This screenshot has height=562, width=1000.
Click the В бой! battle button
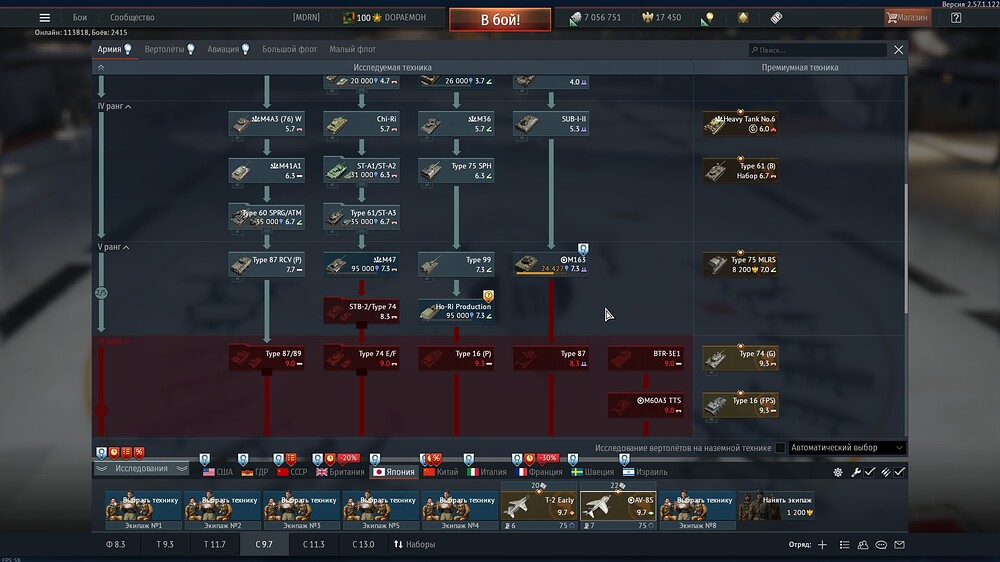(500, 19)
